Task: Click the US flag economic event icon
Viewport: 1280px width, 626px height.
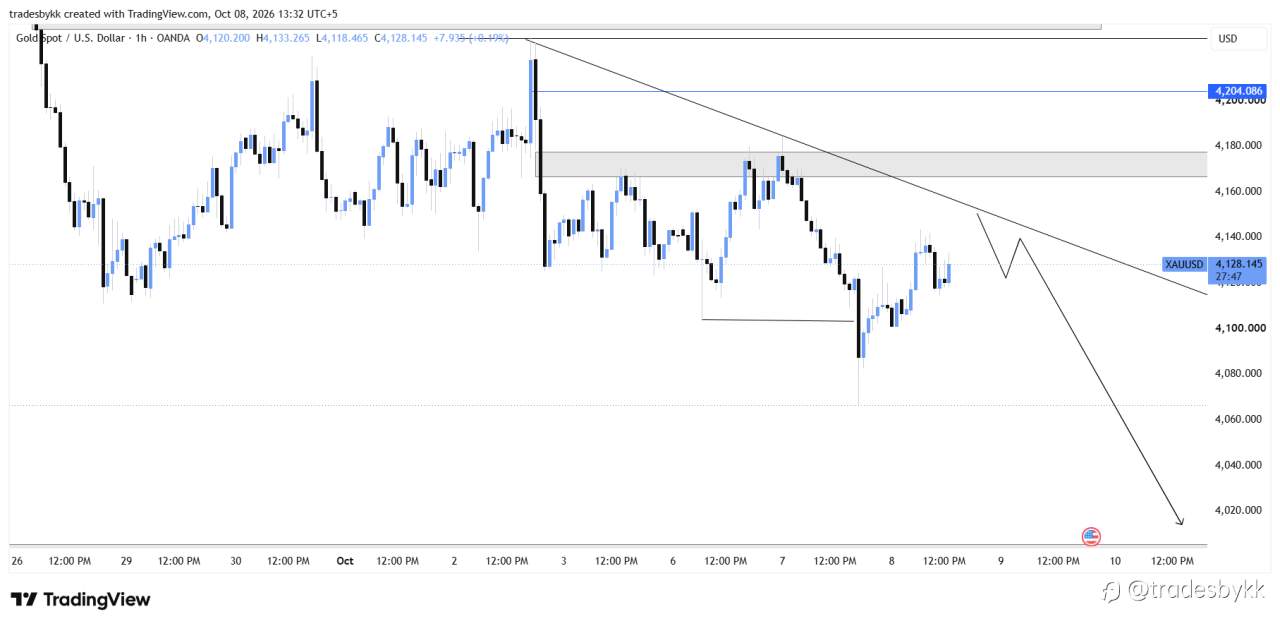Action: (x=1091, y=536)
